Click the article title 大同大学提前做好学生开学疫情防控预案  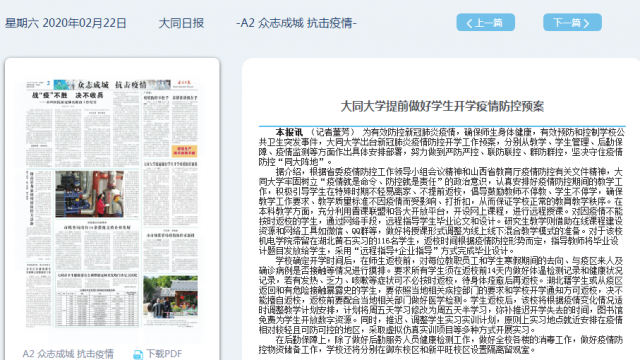442,106
